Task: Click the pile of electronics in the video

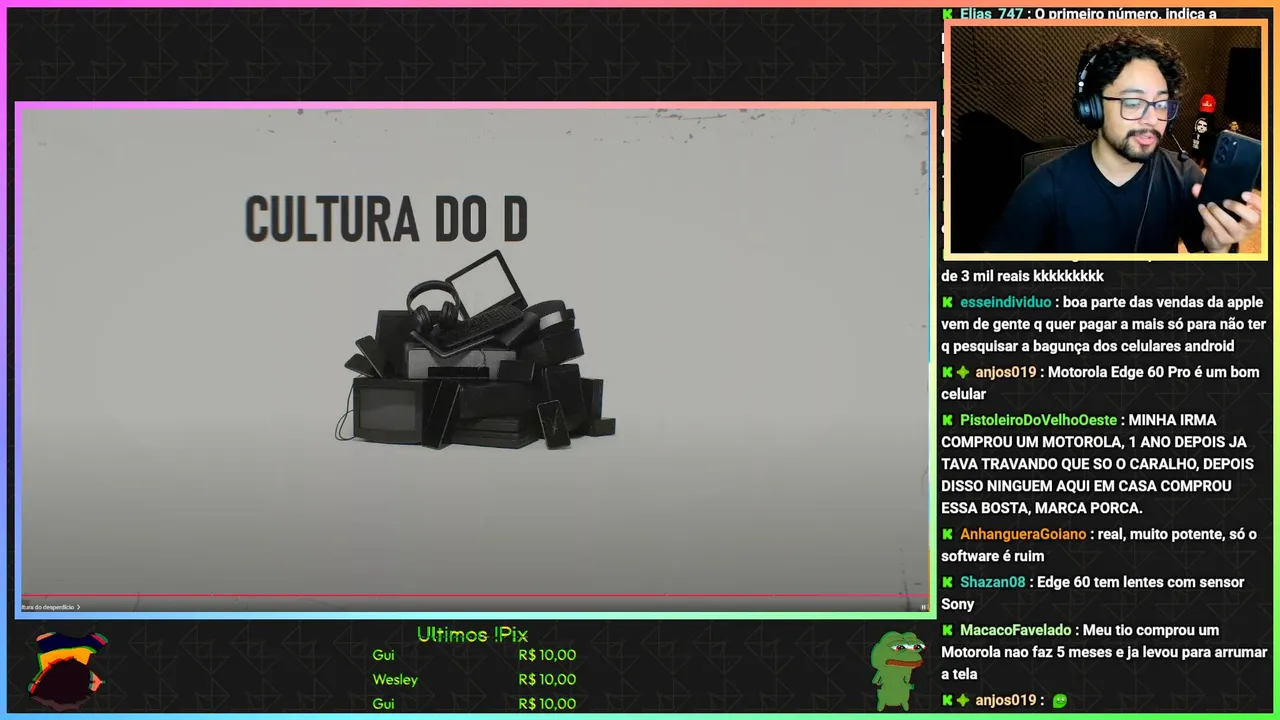Action: [475, 350]
